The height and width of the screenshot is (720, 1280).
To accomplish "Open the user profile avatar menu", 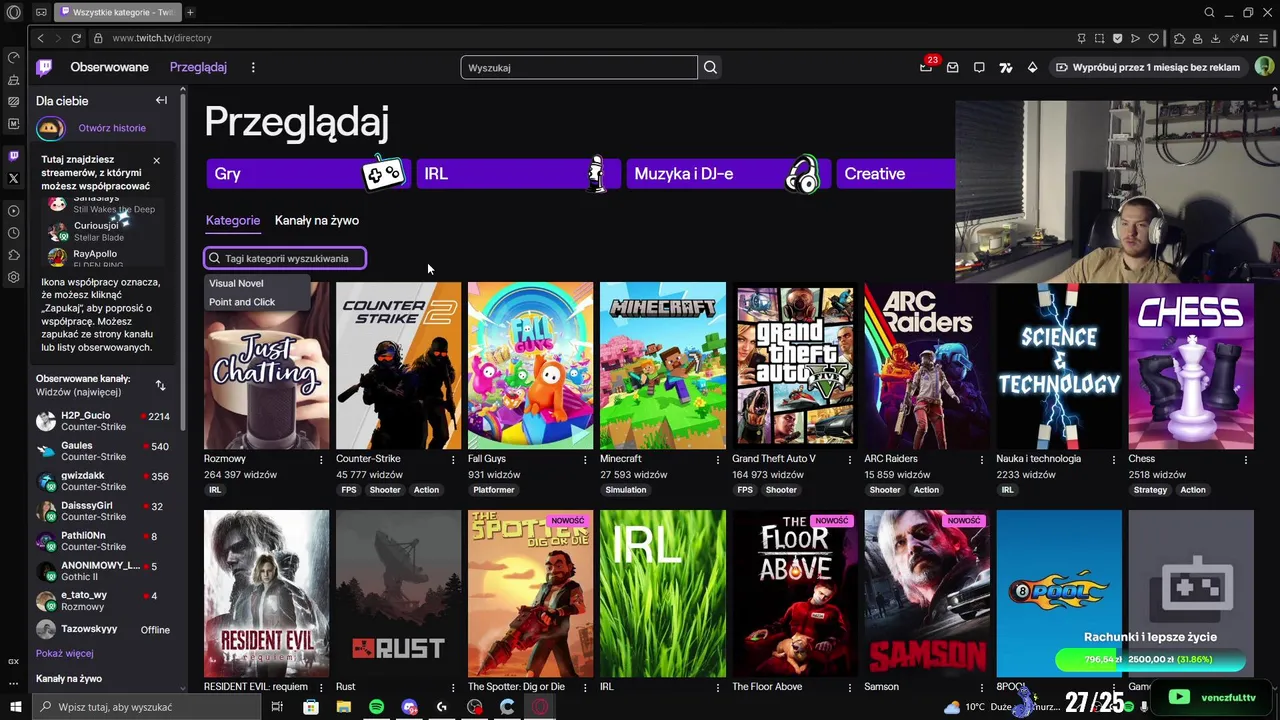I will point(1264,67).
